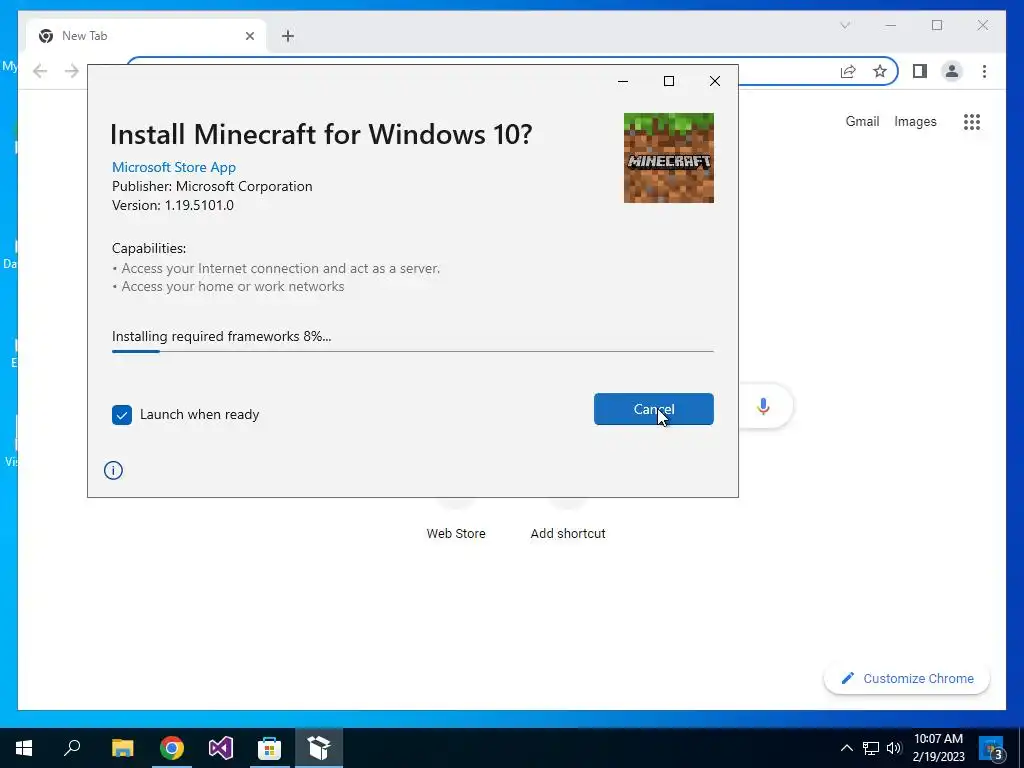Viewport: 1024px width, 768px height.
Task: Close the Chrome window
Action: coord(983,25)
